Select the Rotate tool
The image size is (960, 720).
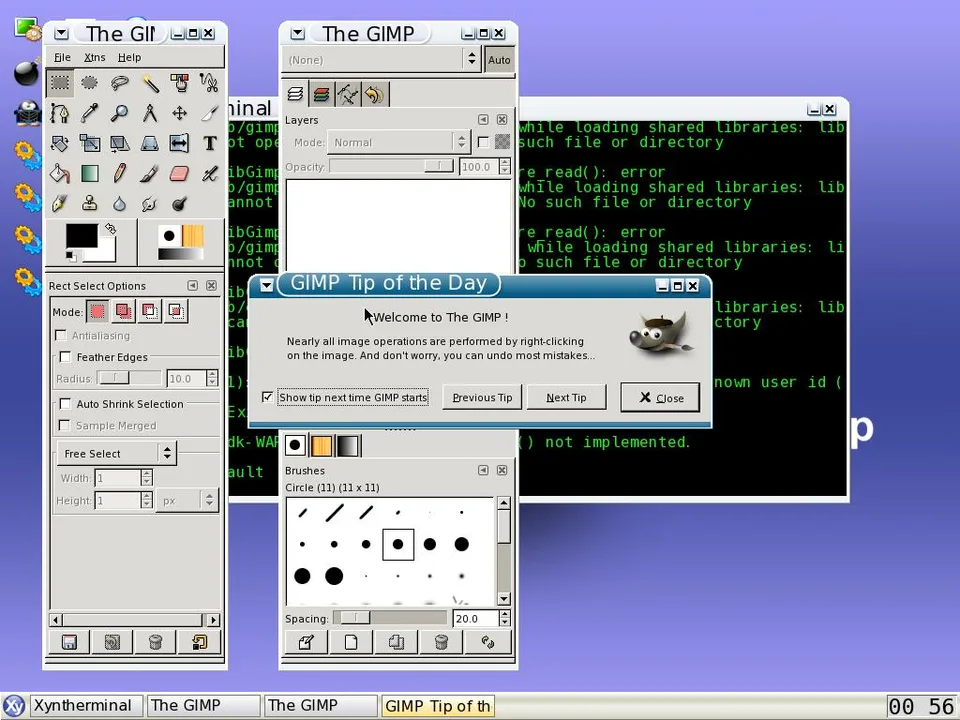(60, 143)
